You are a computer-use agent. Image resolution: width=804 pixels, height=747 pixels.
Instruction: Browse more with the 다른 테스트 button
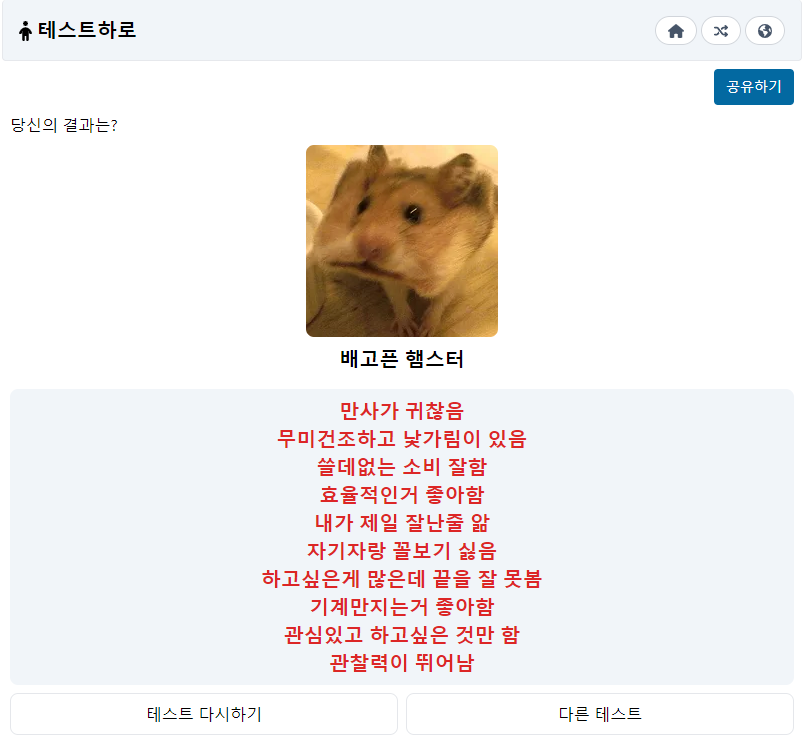tap(600, 714)
